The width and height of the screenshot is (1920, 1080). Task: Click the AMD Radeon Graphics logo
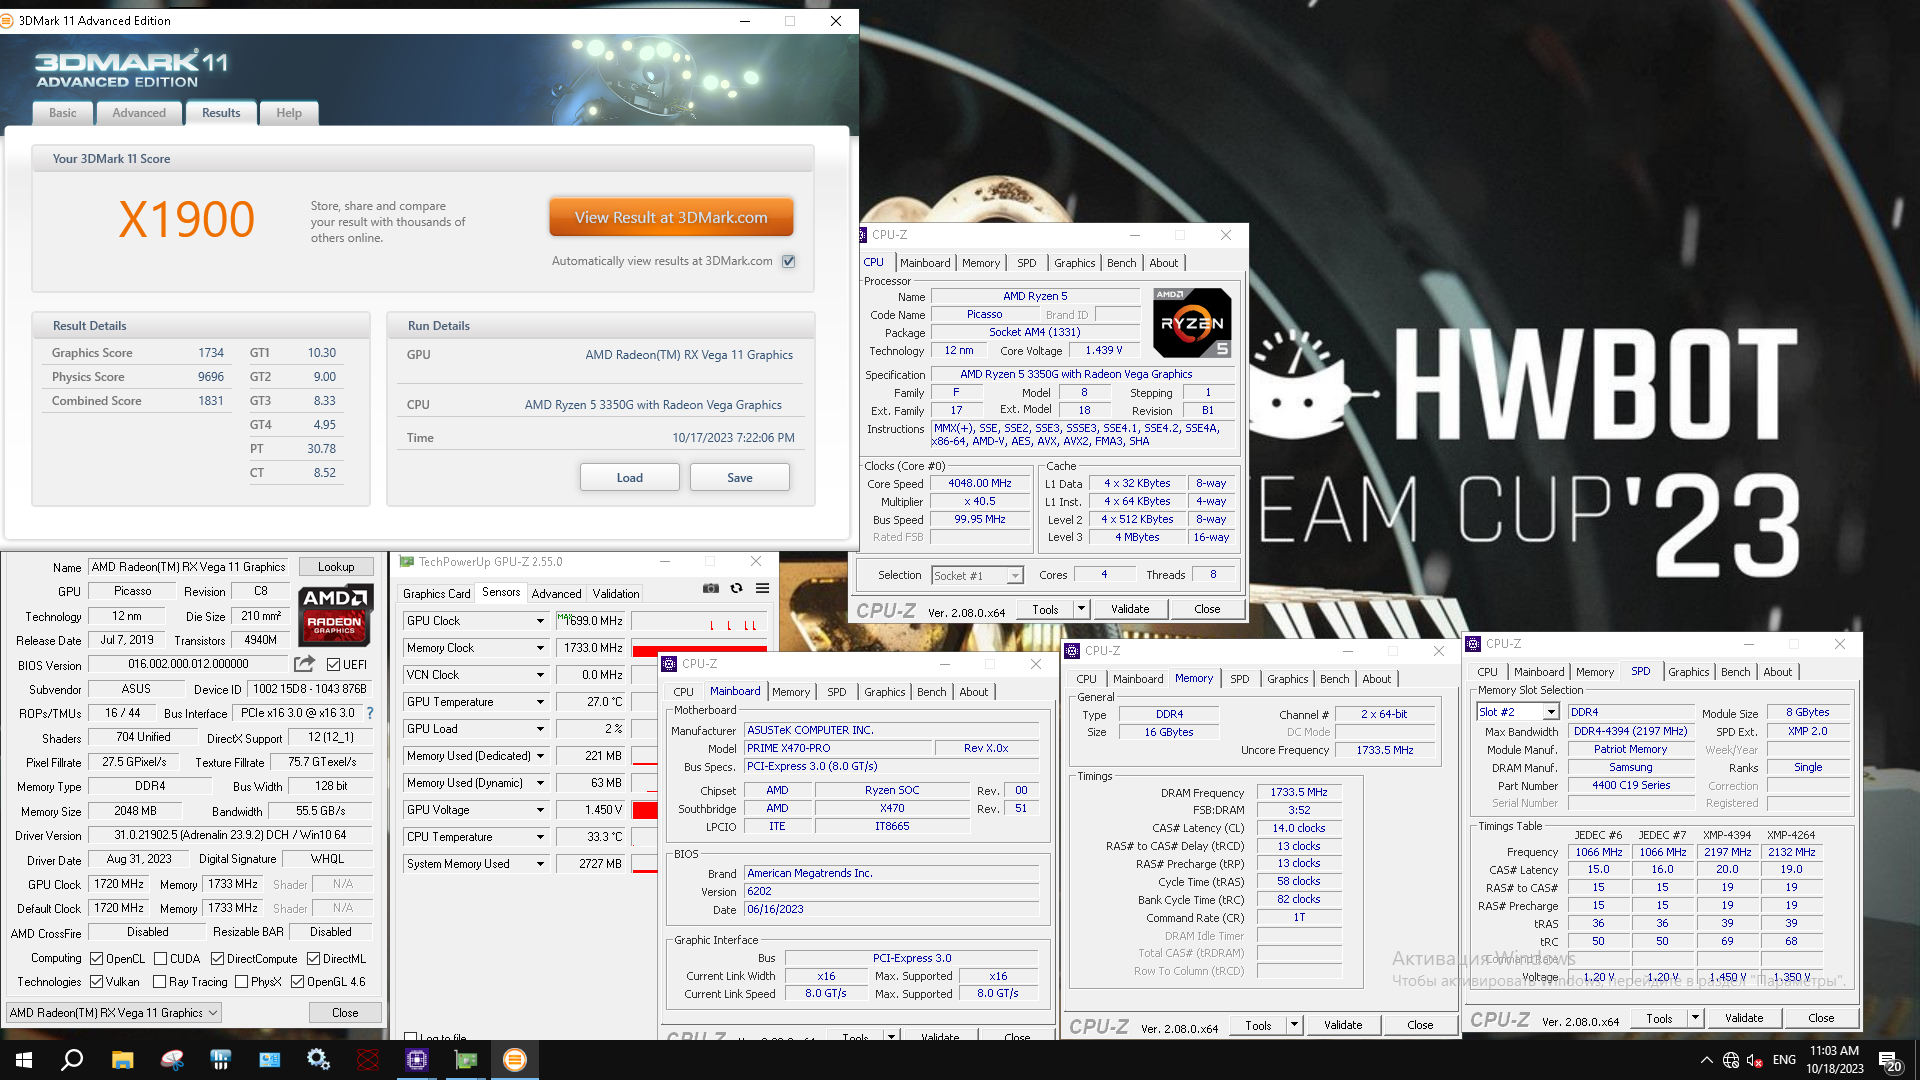coord(336,614)
